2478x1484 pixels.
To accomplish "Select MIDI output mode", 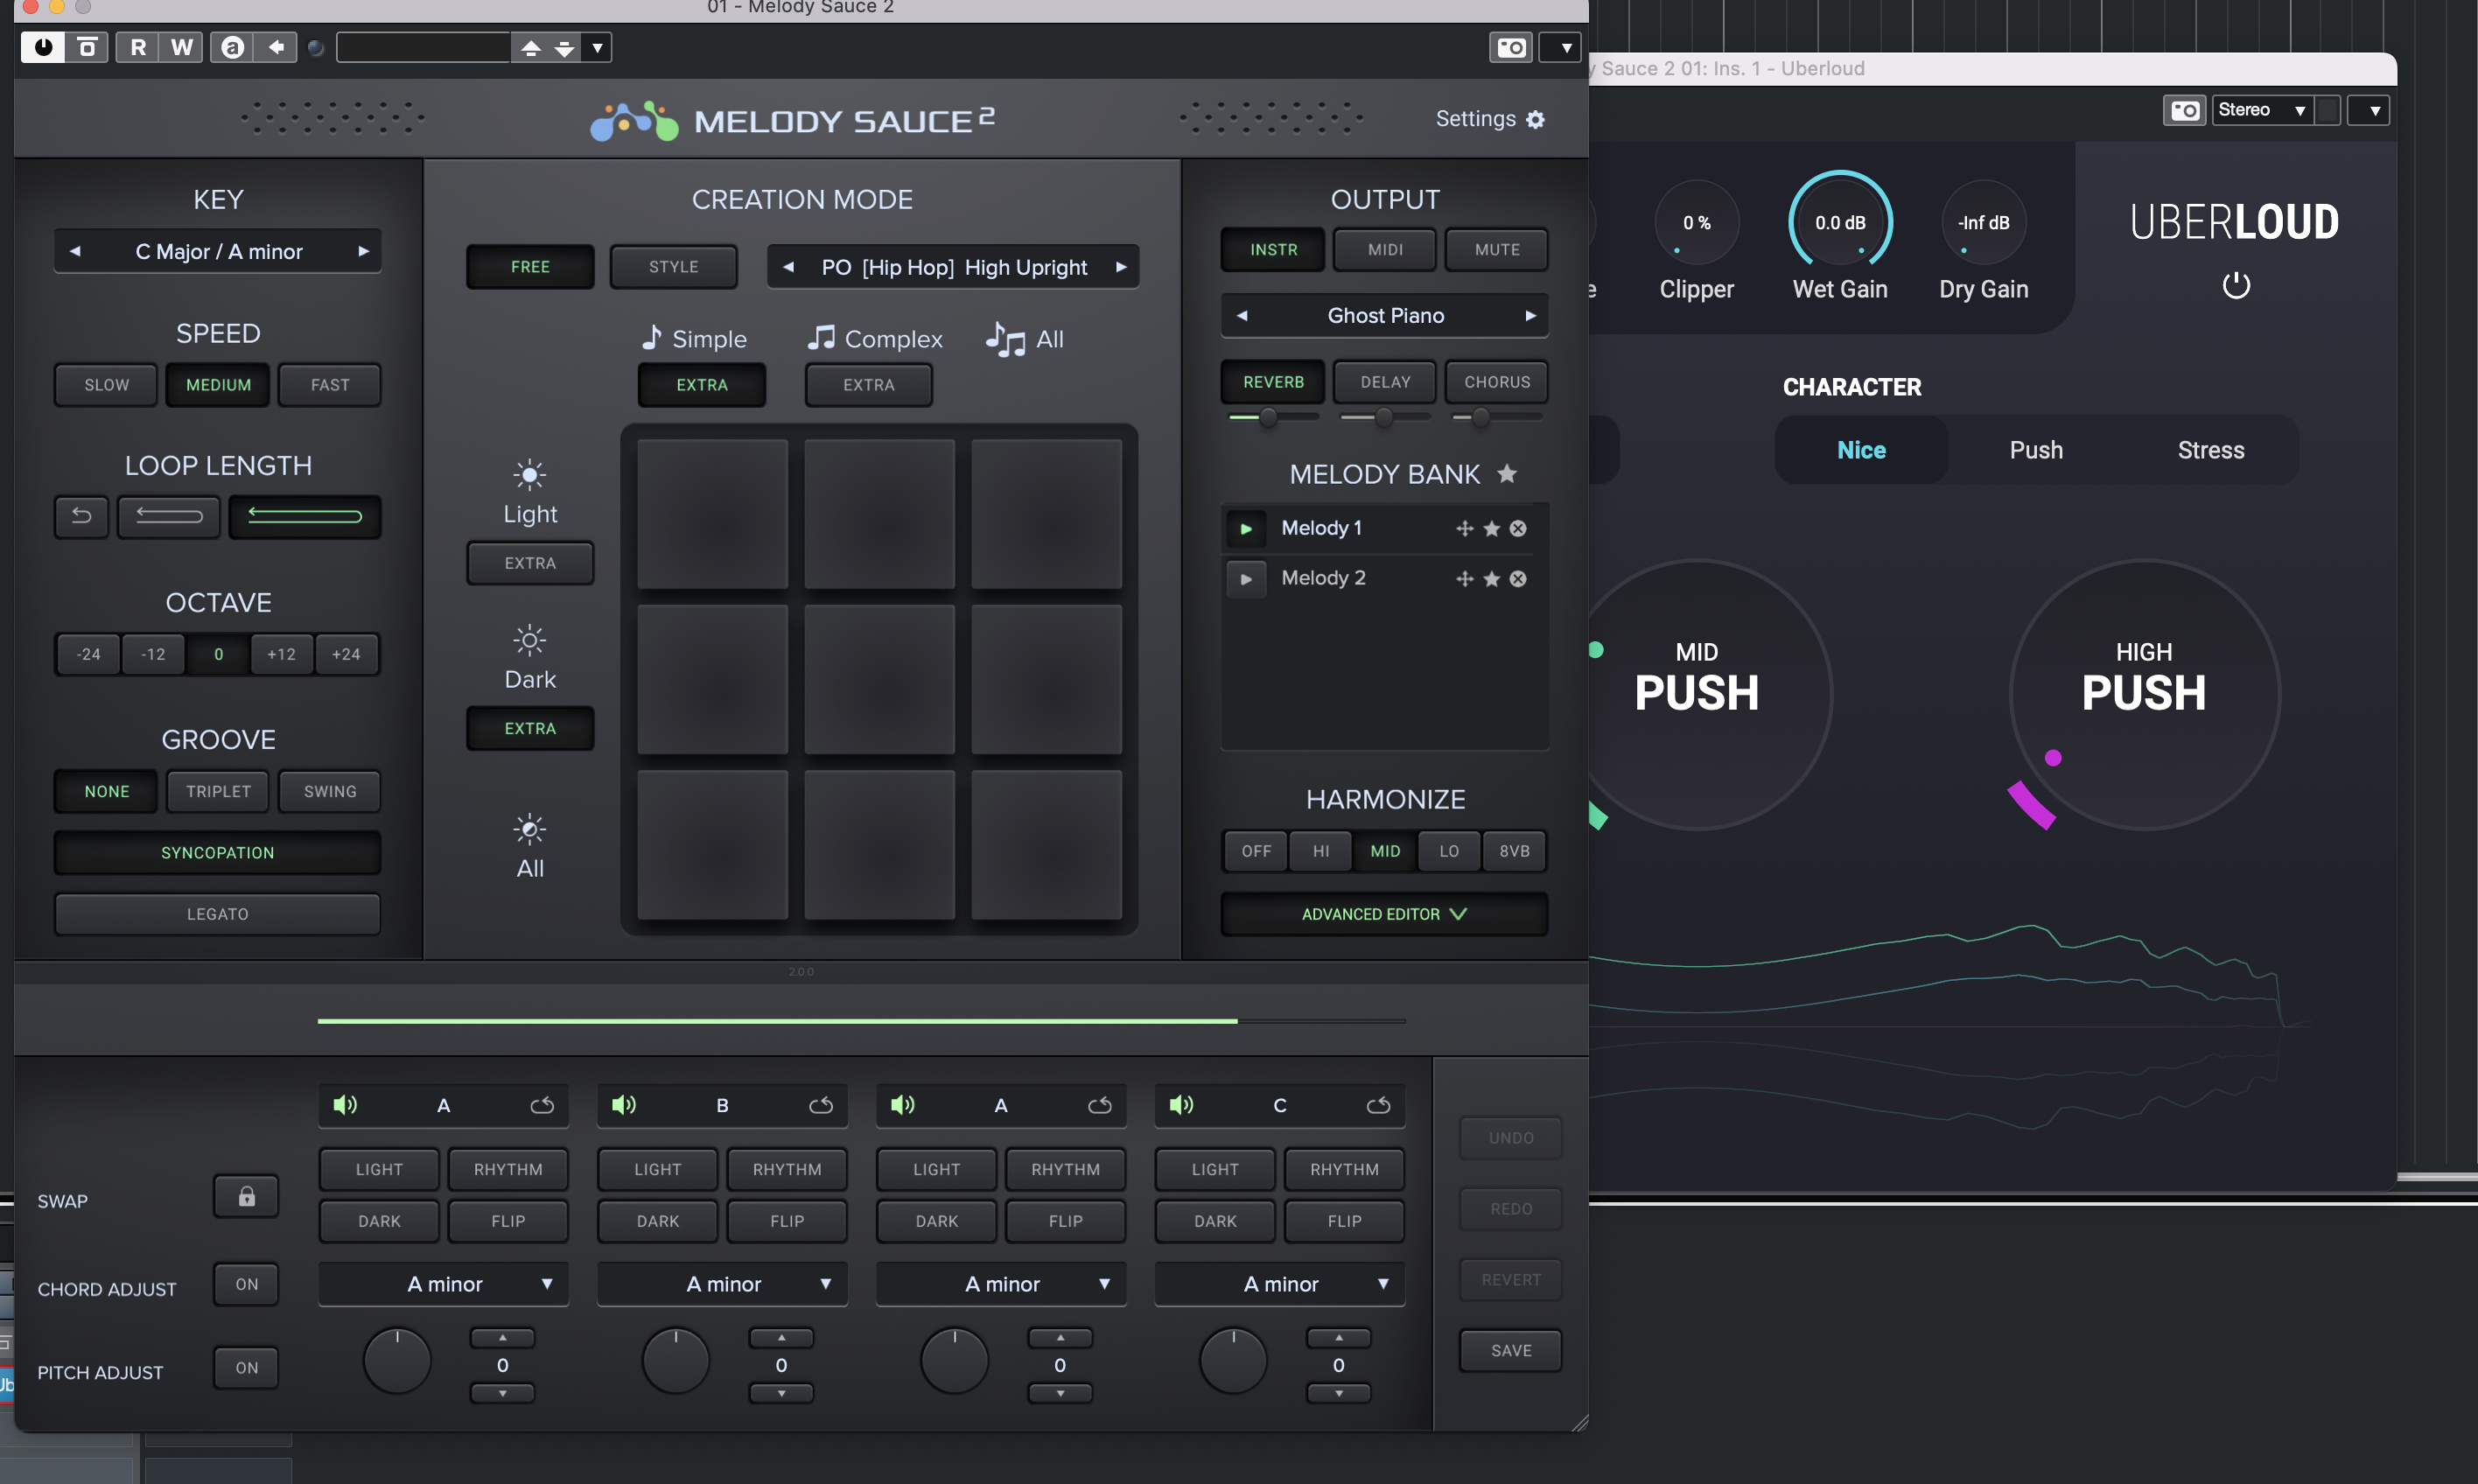I will click(x=1385, y=249).
